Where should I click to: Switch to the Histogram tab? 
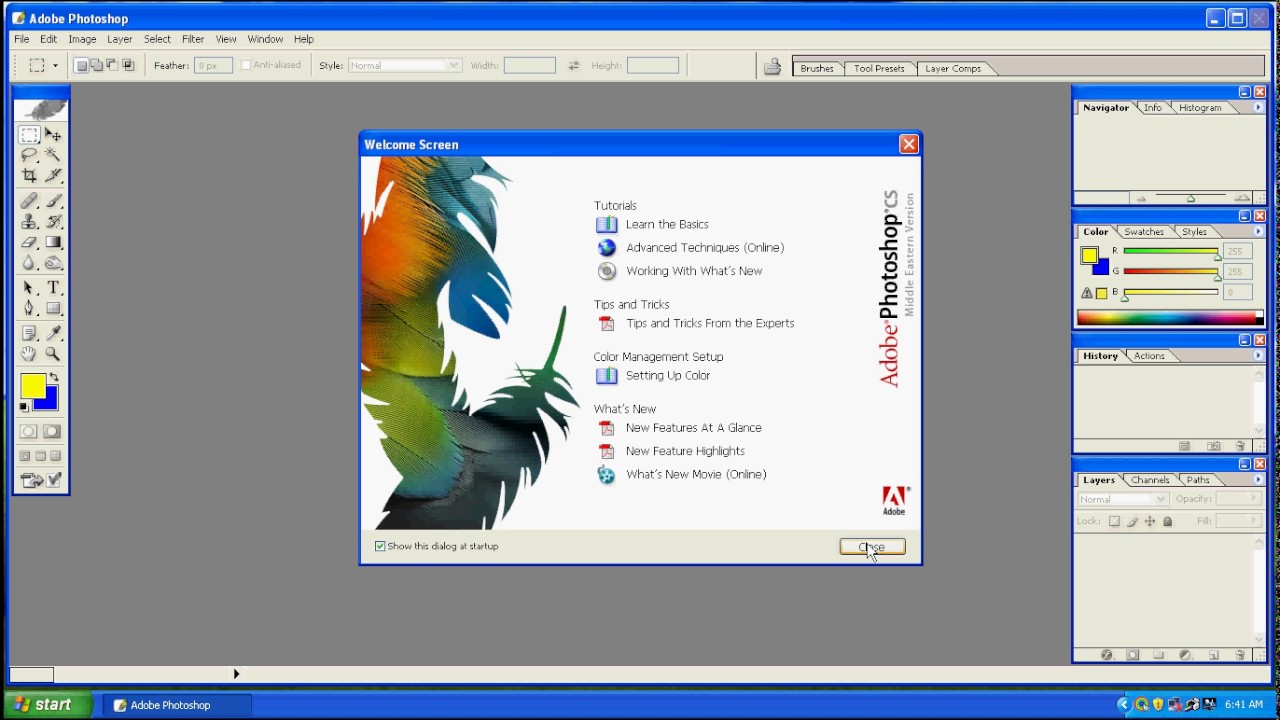1199,107
